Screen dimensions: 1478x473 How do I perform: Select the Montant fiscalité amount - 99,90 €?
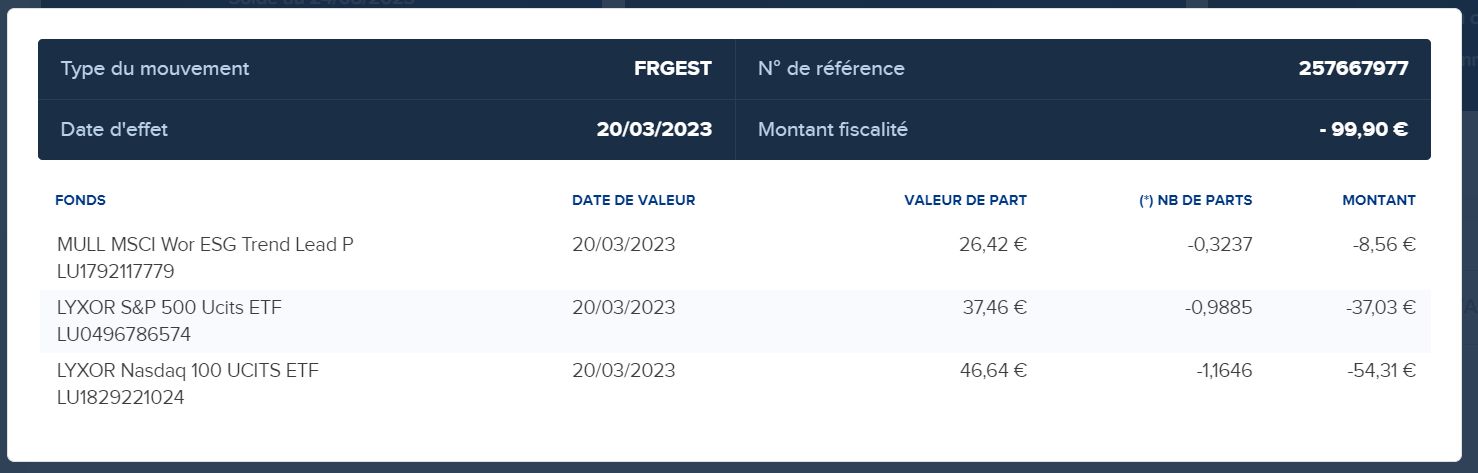(x=1364, y=129)
